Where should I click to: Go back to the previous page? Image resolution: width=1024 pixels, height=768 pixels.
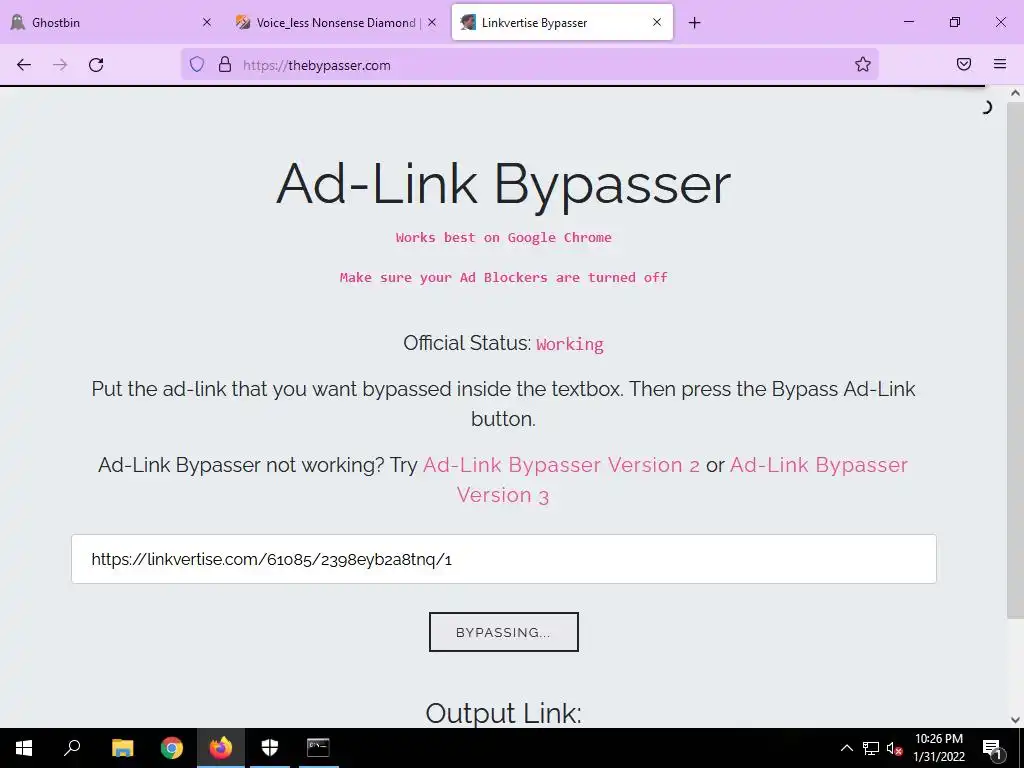[24, 65]
